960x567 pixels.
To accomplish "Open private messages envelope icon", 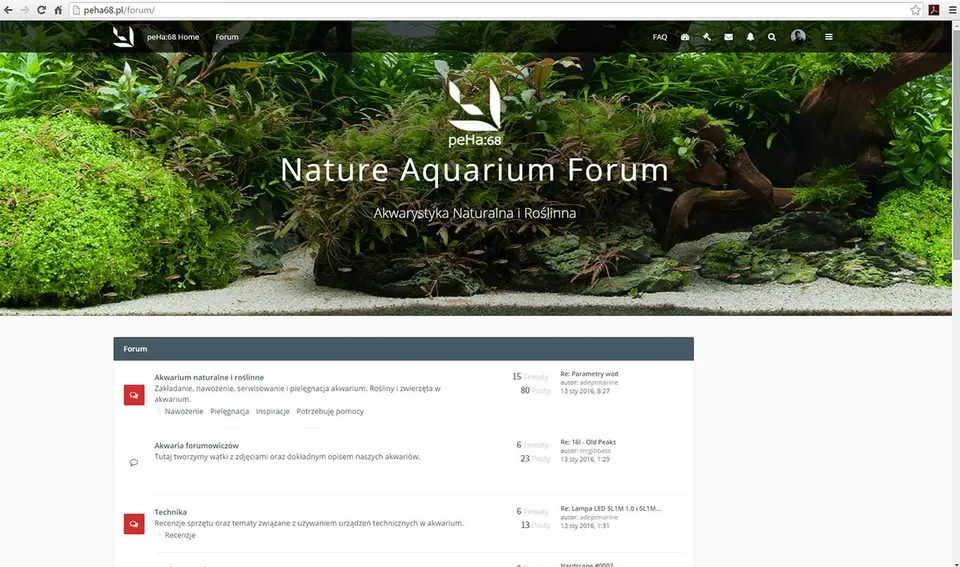I will pyautogui.click(x=729, y=37).
